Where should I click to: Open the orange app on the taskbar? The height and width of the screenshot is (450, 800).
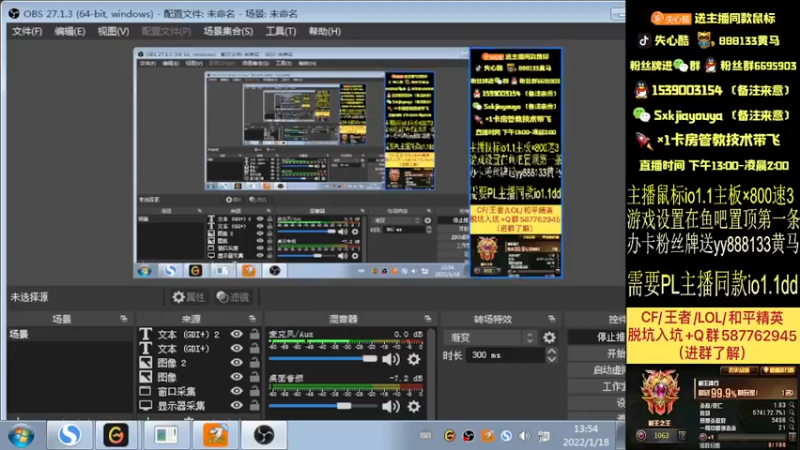coord(215,435)
